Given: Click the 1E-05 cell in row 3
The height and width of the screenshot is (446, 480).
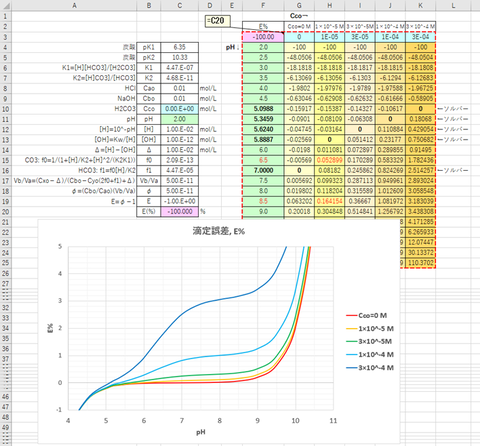Looking at the screenshot, I should [329, 37].
